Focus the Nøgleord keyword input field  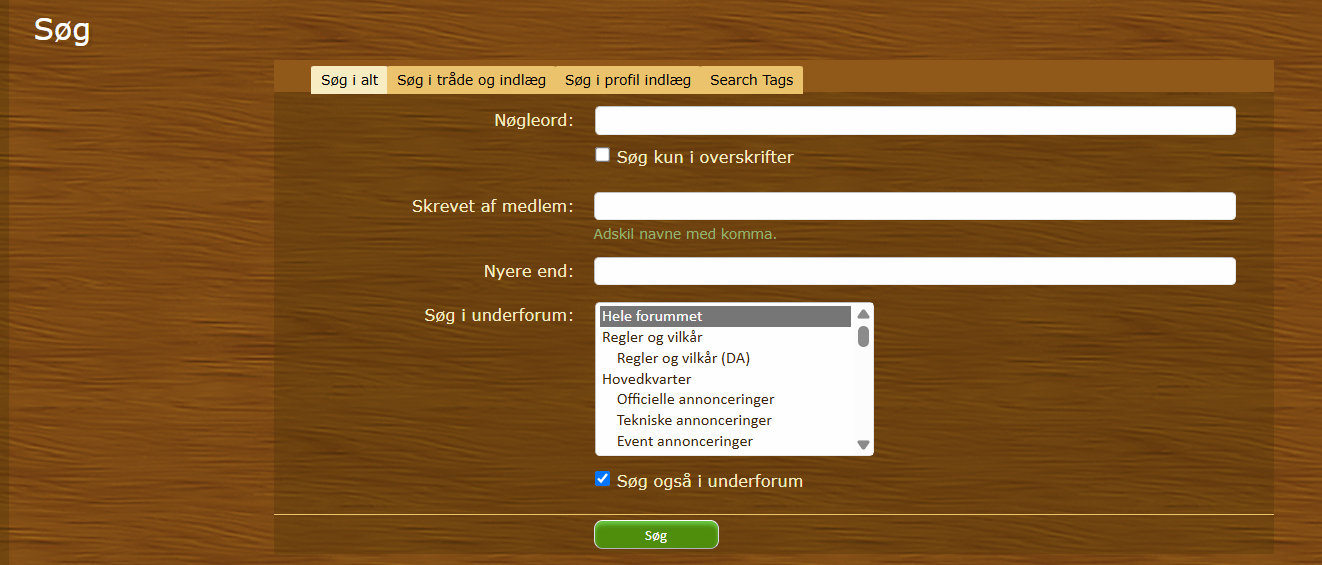[915, 121]
